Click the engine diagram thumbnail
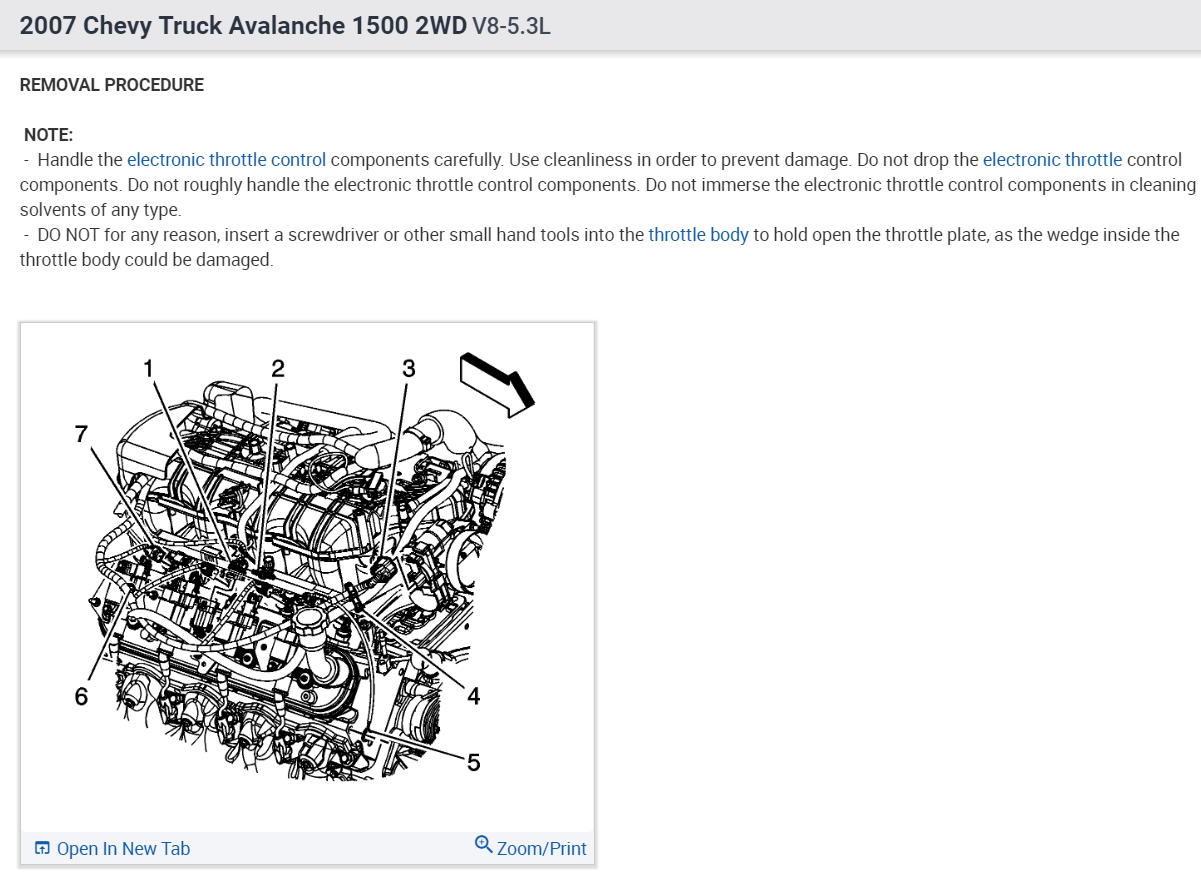Viewport: 1201px width, 889px height. 307,577
